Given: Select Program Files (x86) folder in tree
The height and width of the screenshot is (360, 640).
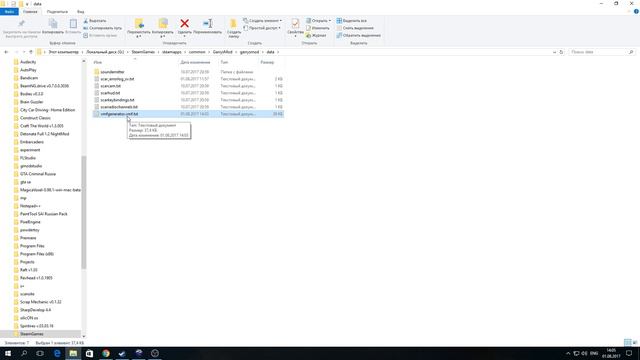Looking at the screenshot, I should 37,254.
